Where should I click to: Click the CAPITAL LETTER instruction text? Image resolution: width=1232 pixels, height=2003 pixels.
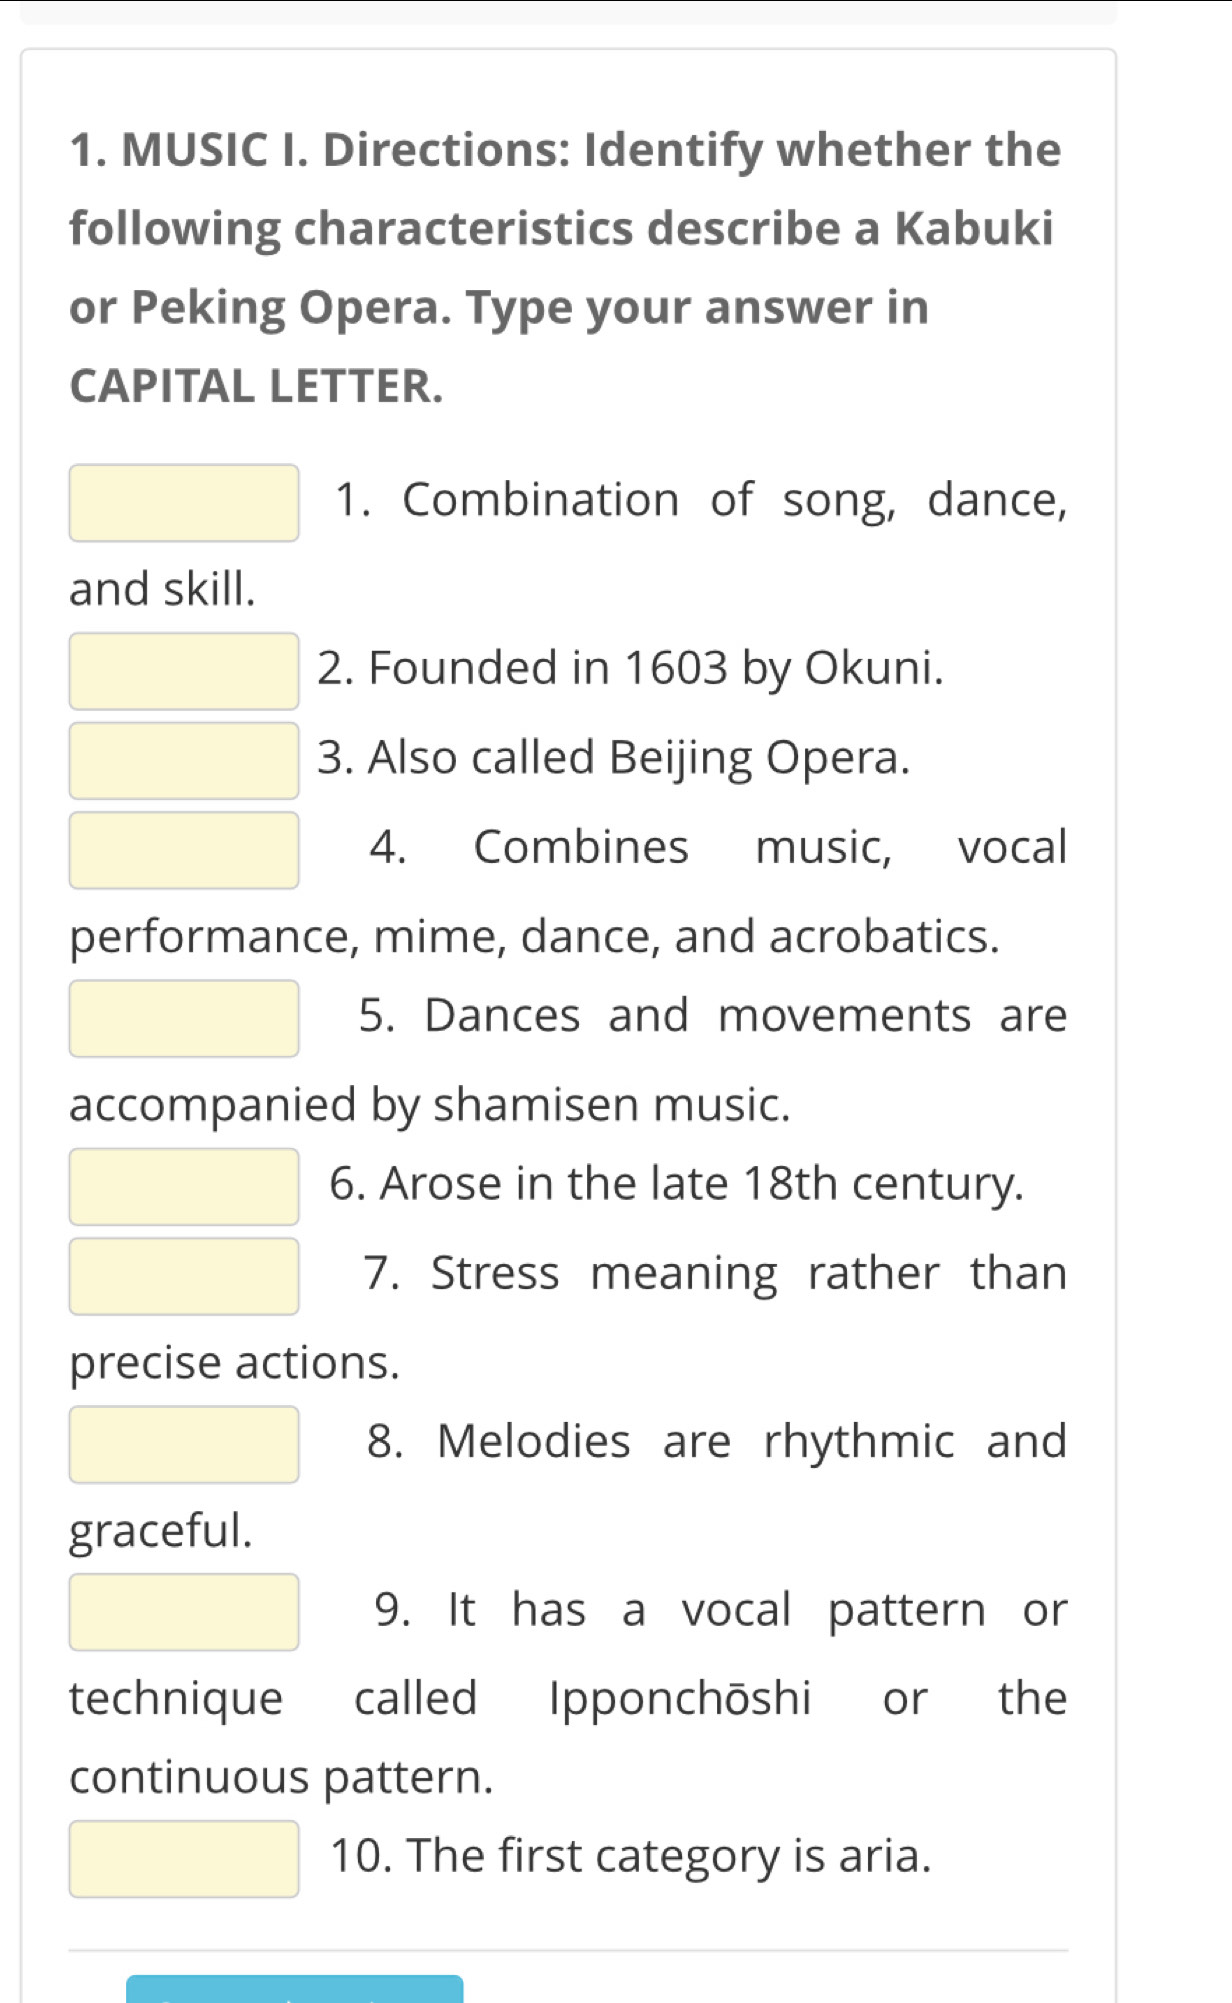[x=256, y=386]
